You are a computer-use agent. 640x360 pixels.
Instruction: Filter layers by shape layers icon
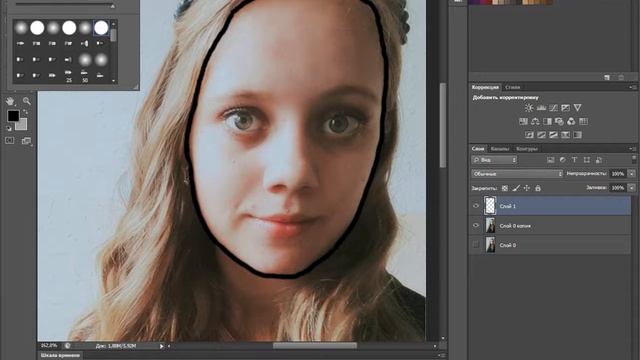point(587,160)
